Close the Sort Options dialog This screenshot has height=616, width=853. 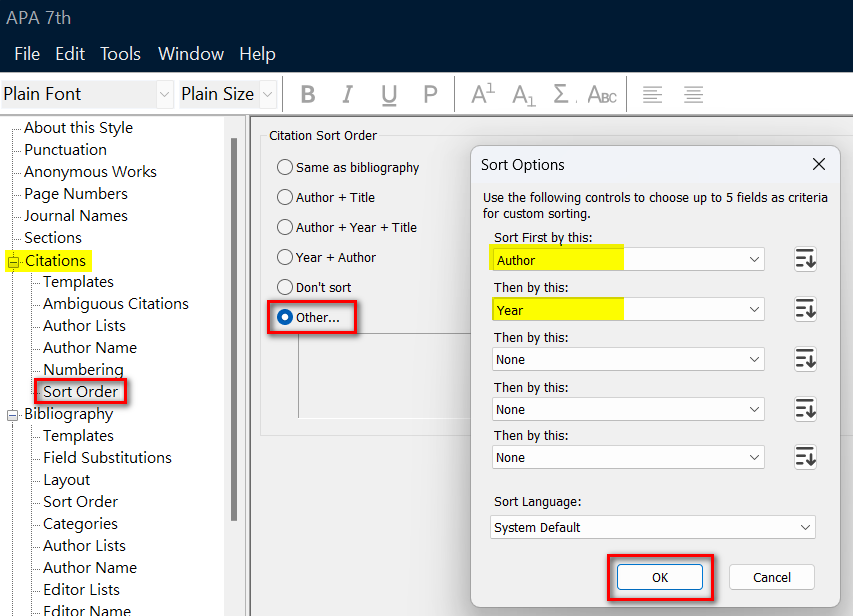pos(818,164)
